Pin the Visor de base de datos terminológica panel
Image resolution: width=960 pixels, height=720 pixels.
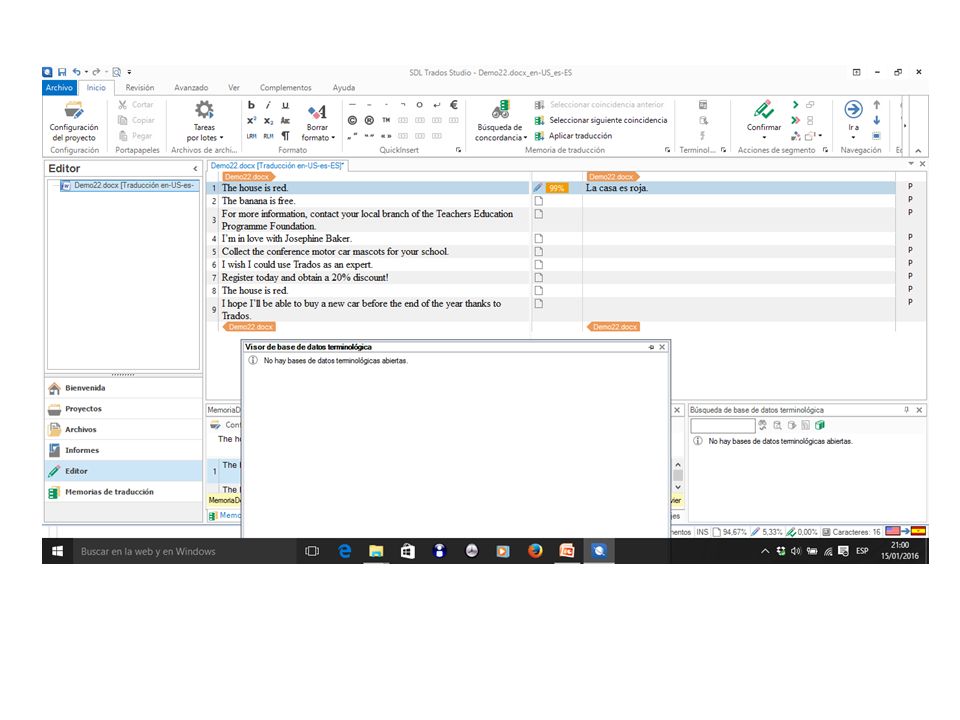(651, 347)
